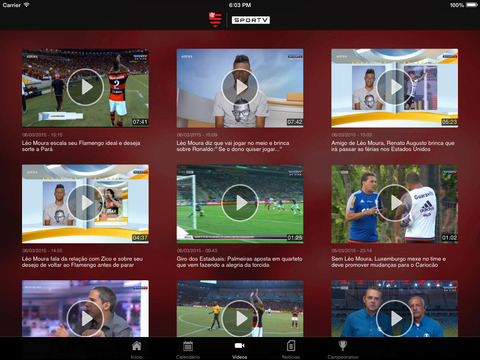Play video about Léo Moura playing midfield
480x360 pixels.
pos(240,87)
